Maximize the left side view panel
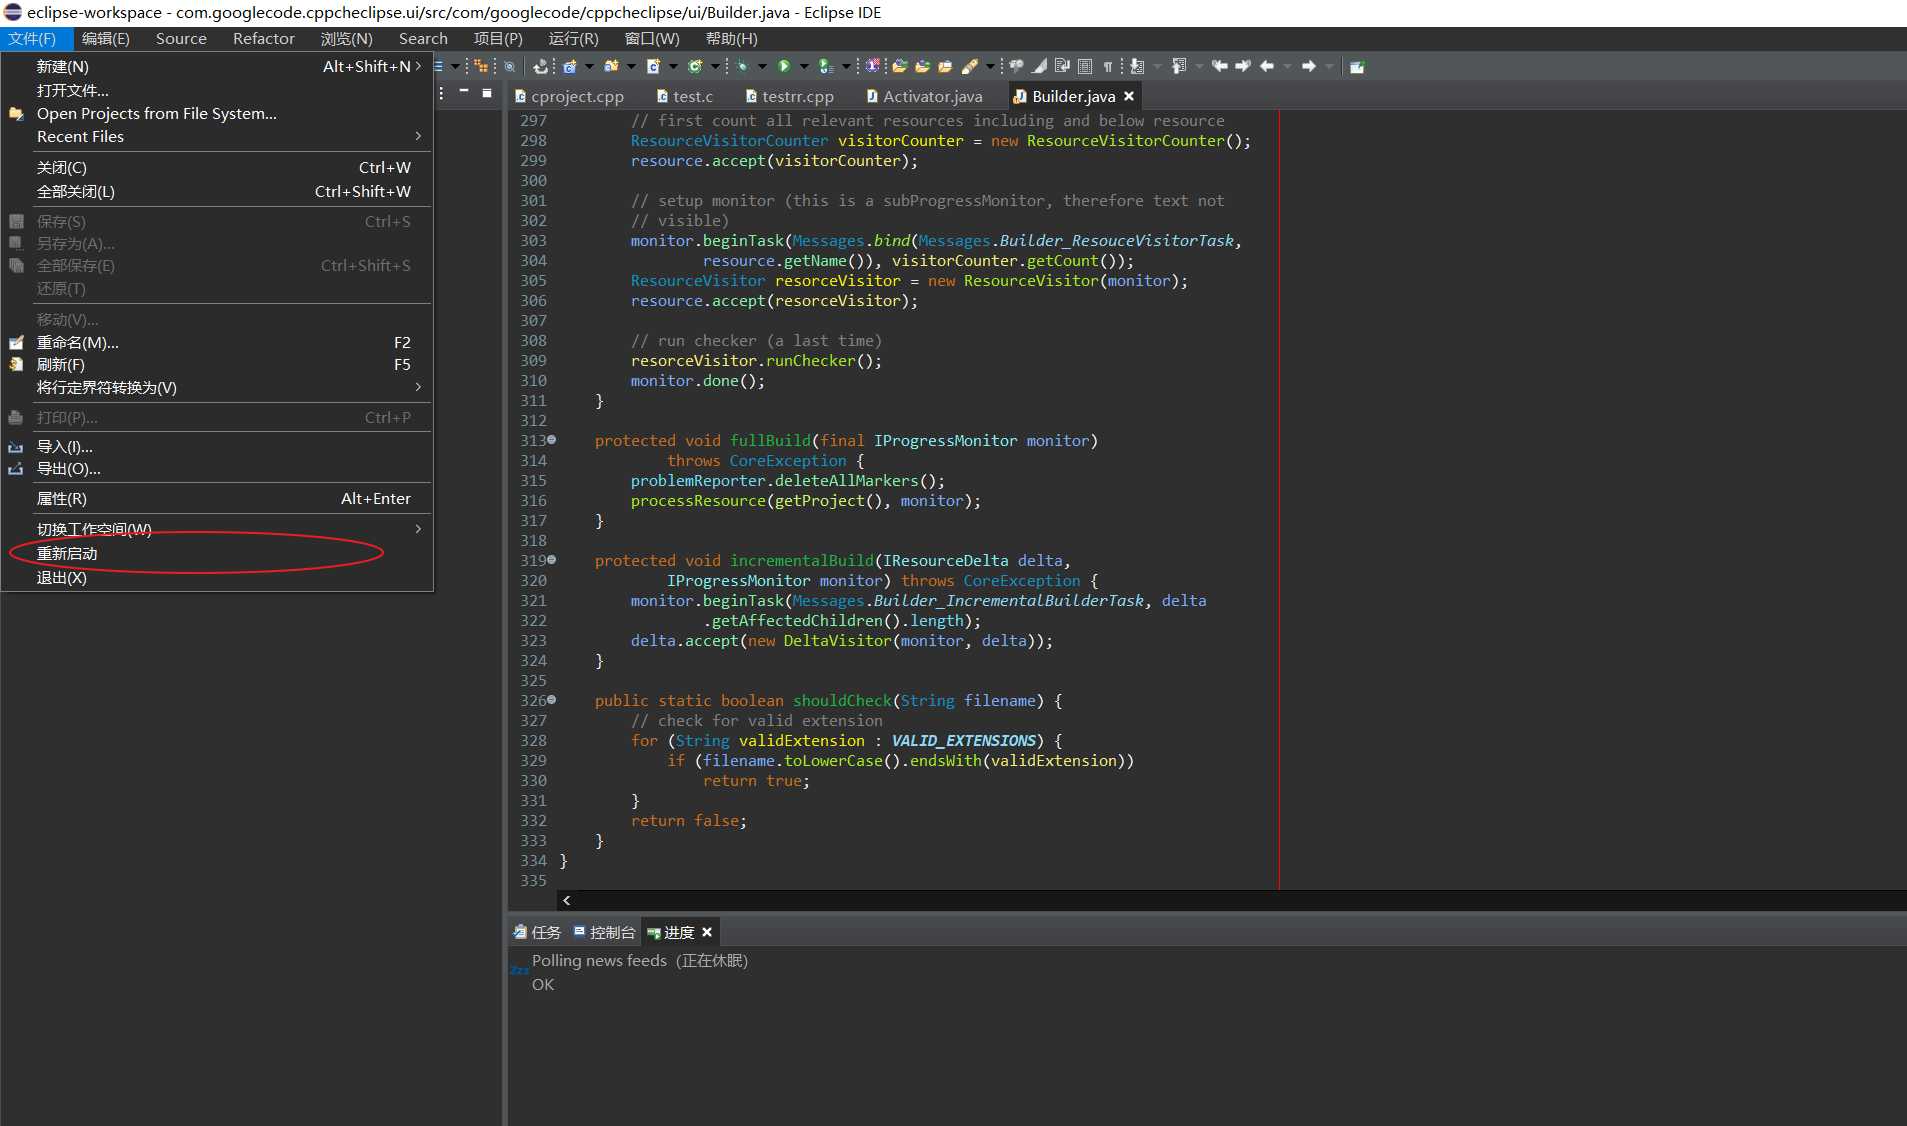This screenshot has height=1126, width=1907. click(x=487, y=92)
